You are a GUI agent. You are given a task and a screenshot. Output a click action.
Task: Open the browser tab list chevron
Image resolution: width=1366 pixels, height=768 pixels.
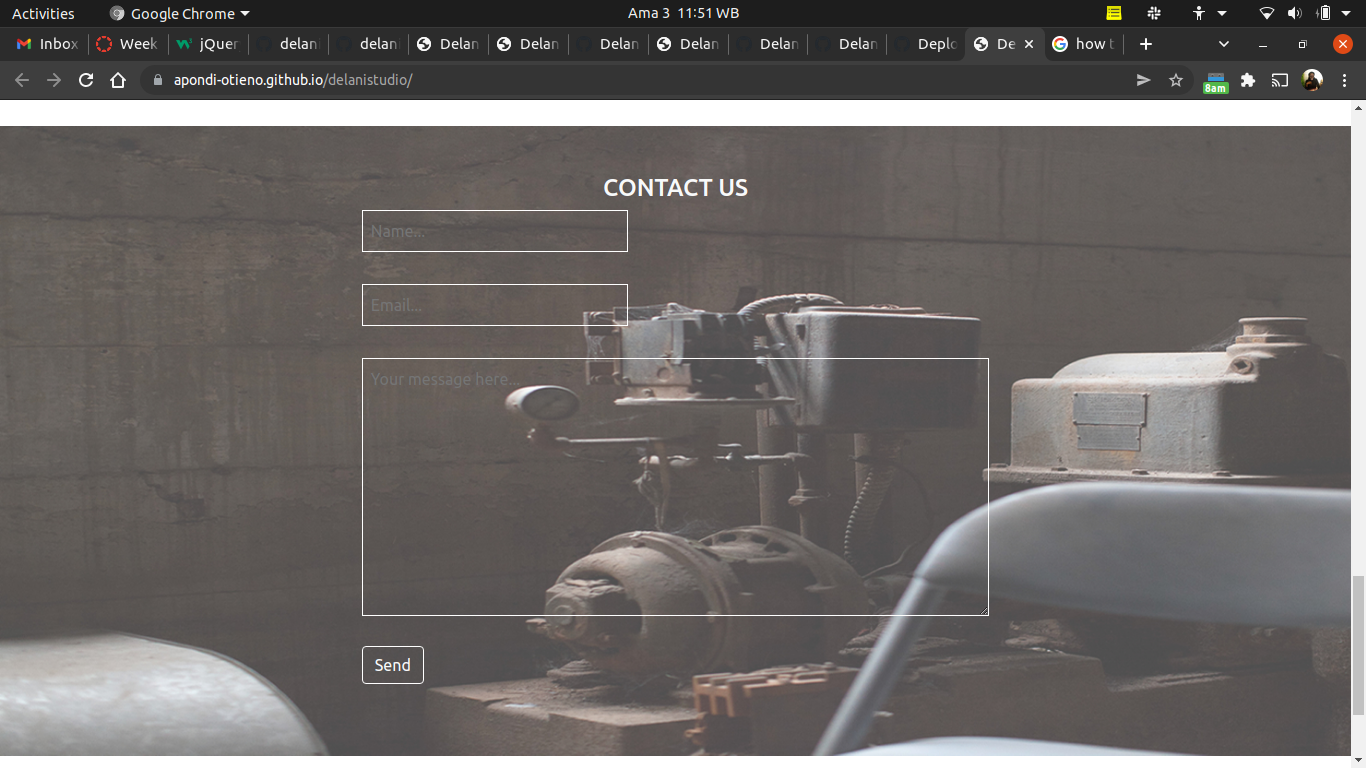(1224, 44)
